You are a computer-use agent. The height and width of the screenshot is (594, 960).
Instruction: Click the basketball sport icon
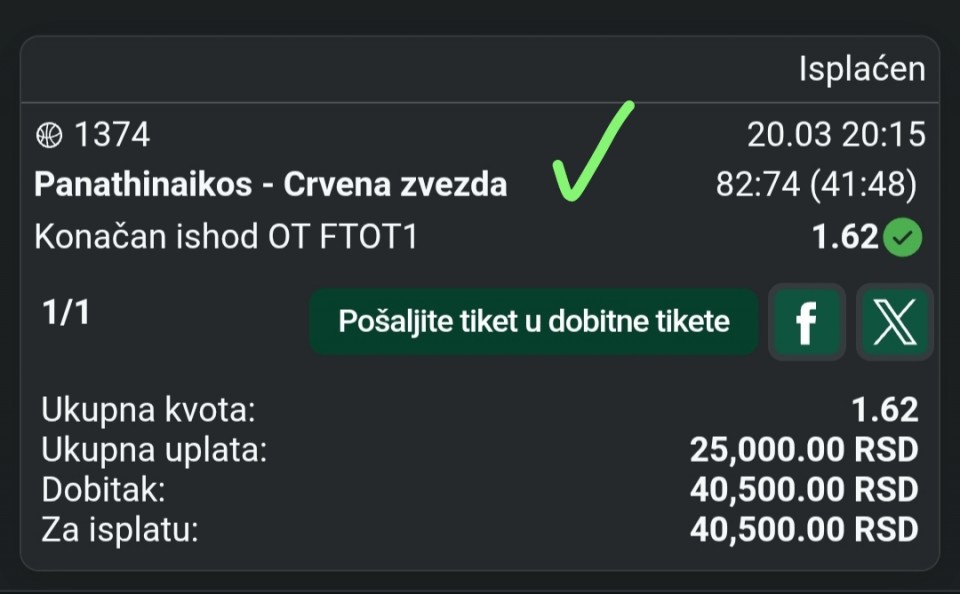point(49,134)
